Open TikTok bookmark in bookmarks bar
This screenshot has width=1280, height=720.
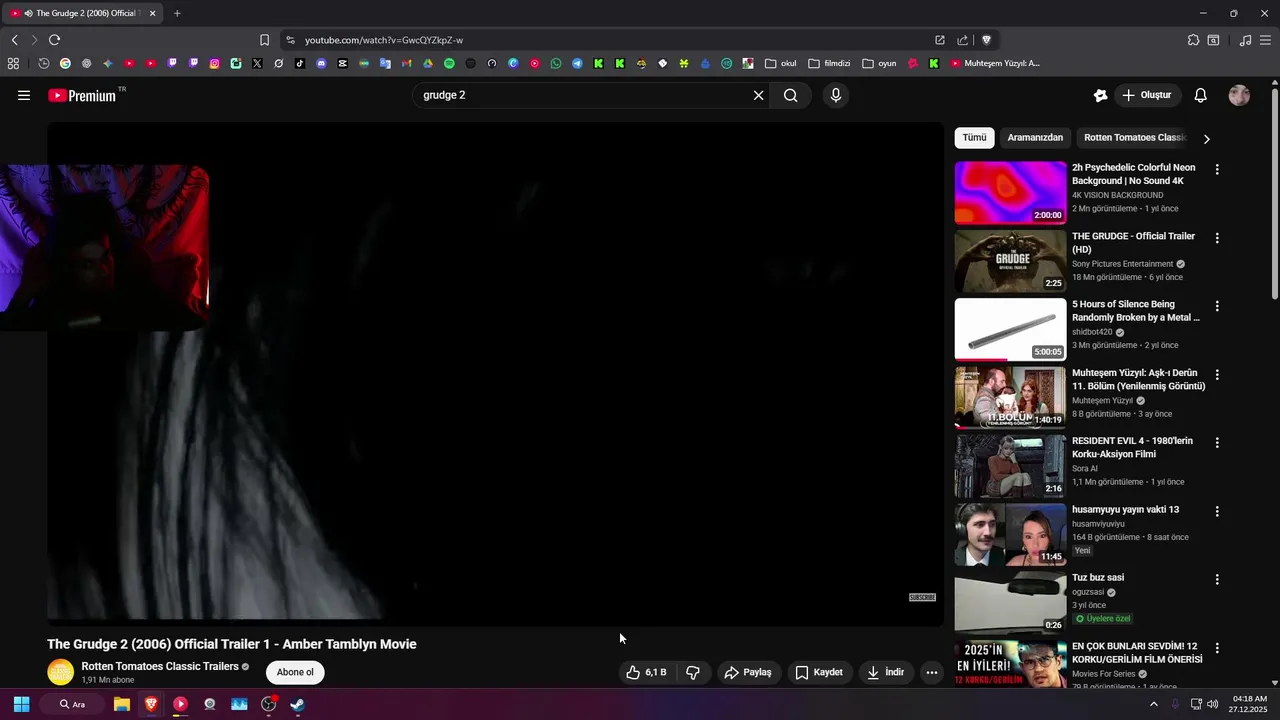click(x=300, y=63)
